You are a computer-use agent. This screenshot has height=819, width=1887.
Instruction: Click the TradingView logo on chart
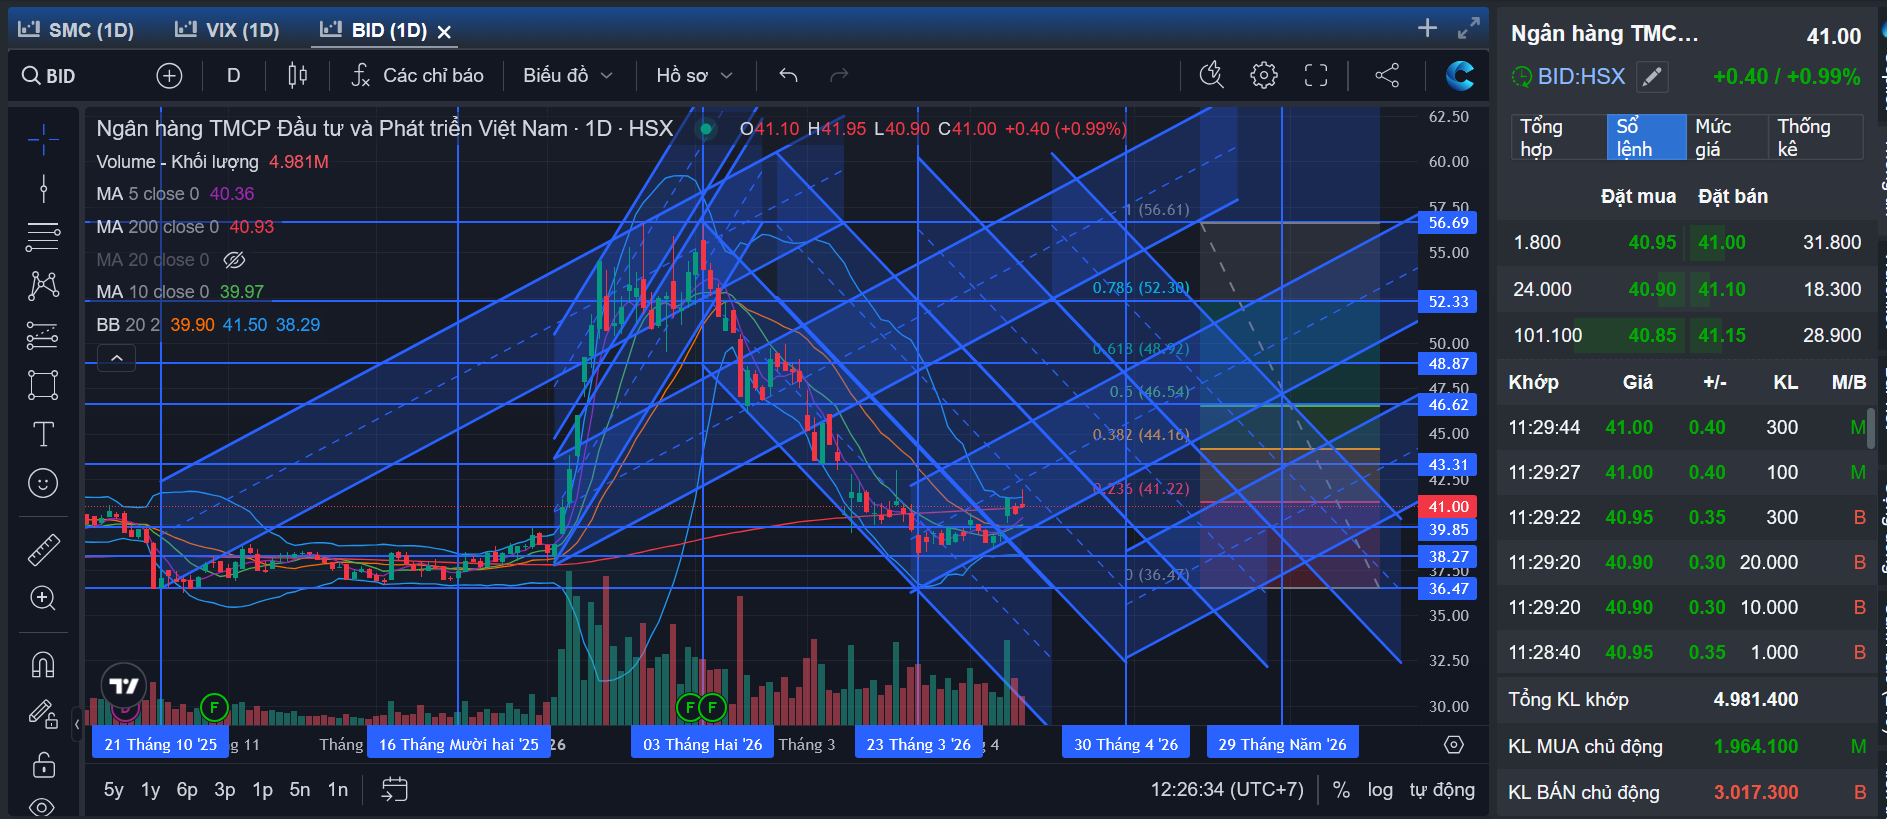click(124, 686)
